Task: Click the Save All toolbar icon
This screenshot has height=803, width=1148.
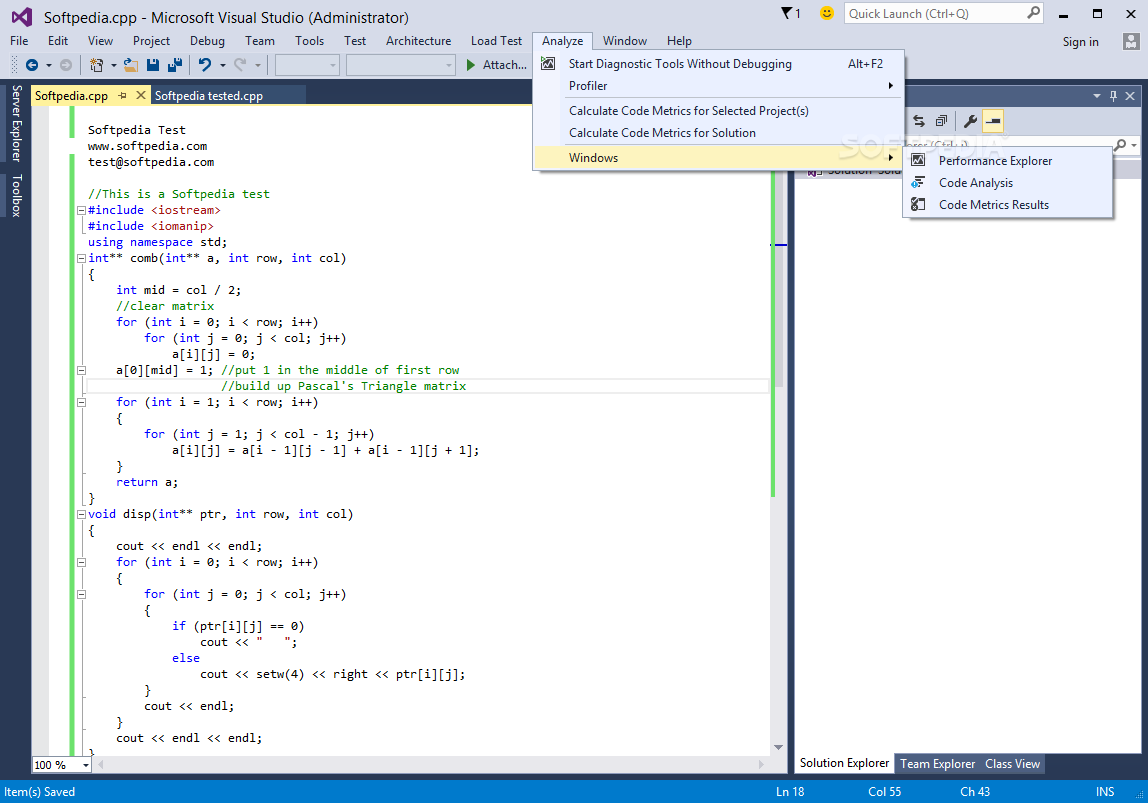Action: [175, 65]
